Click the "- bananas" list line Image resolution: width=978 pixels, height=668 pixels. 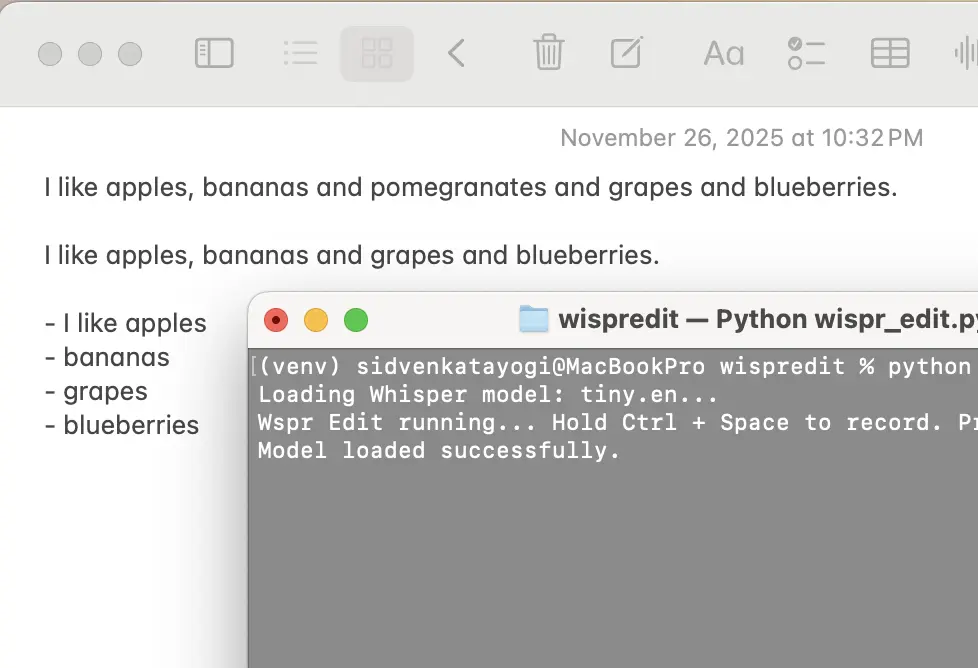[x=108, y=357]
